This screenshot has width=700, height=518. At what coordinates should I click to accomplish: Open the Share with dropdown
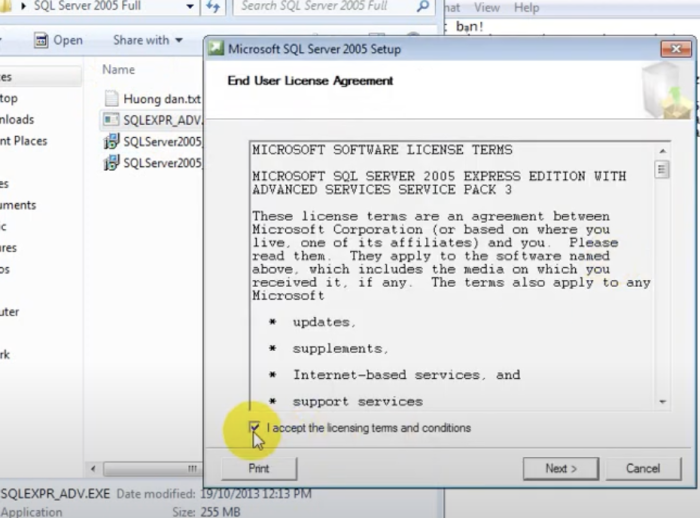(x=148, y=40)
